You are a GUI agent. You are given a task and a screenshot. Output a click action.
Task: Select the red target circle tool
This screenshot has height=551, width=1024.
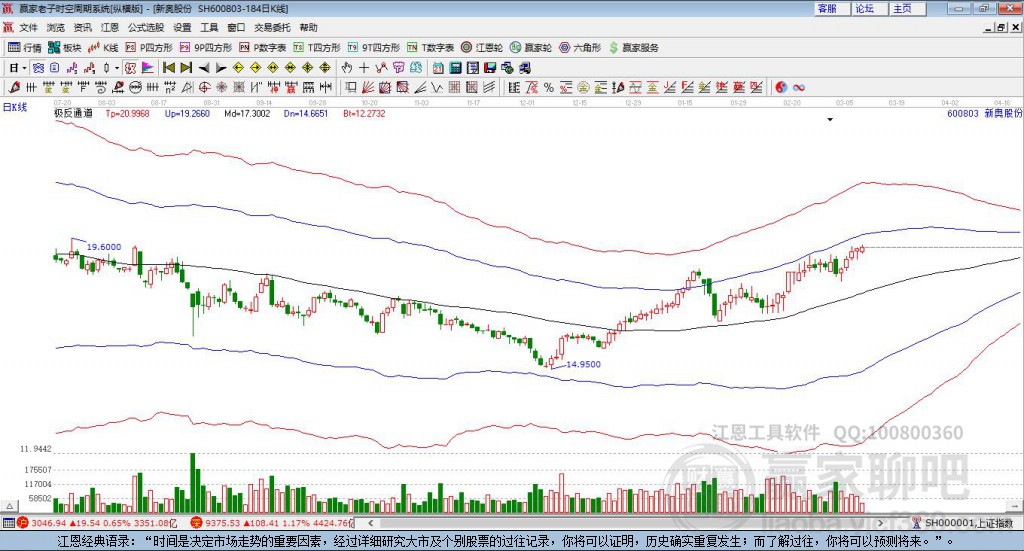pyautogui.click(x=204, y=87)
